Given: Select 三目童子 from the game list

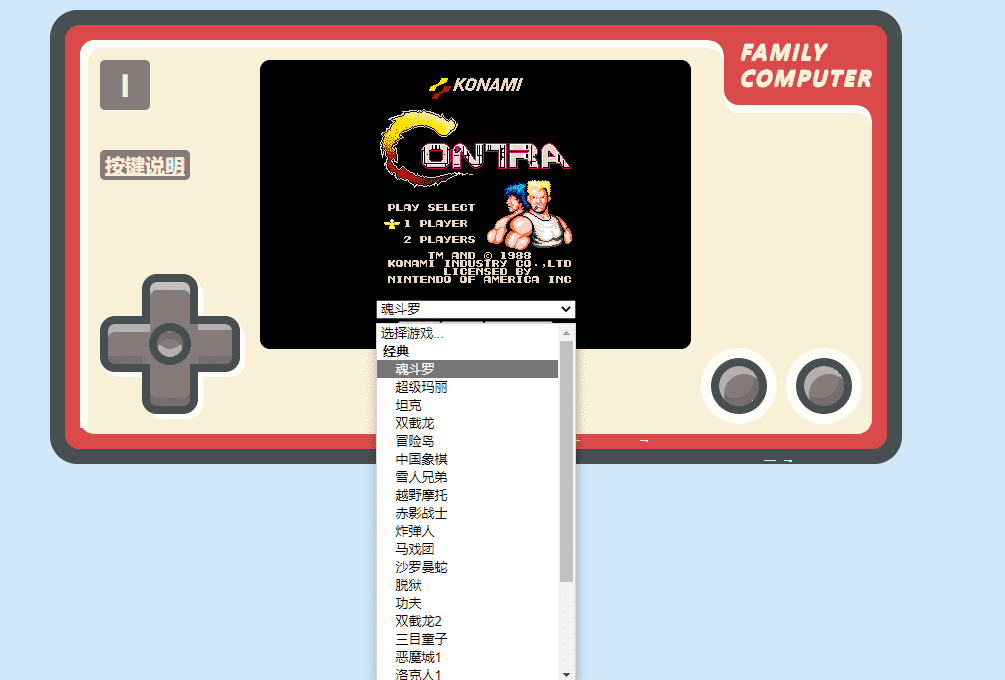Looking at the screenshot, I should tap(467, 639).
